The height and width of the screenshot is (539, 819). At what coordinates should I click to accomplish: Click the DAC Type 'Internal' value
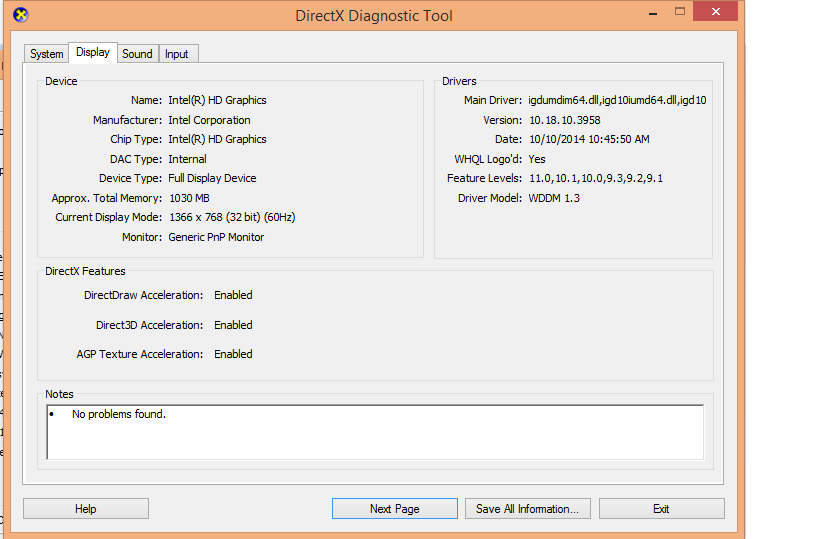coord(187,159)
